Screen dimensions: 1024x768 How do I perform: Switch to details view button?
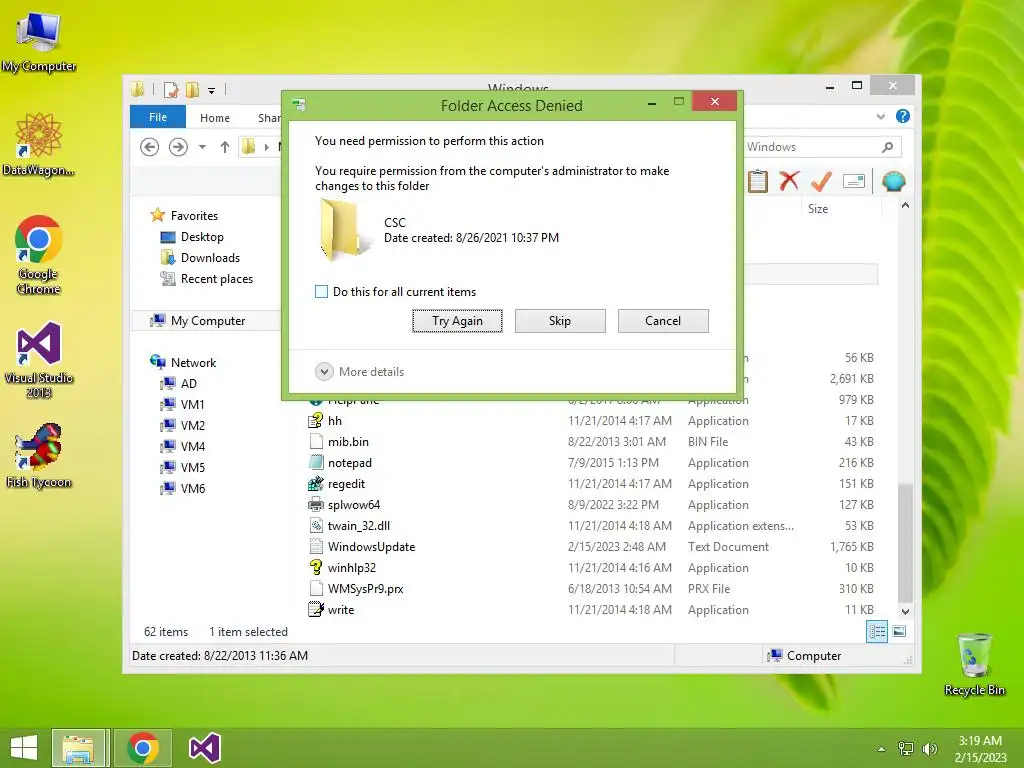click(x=876, y=632)
